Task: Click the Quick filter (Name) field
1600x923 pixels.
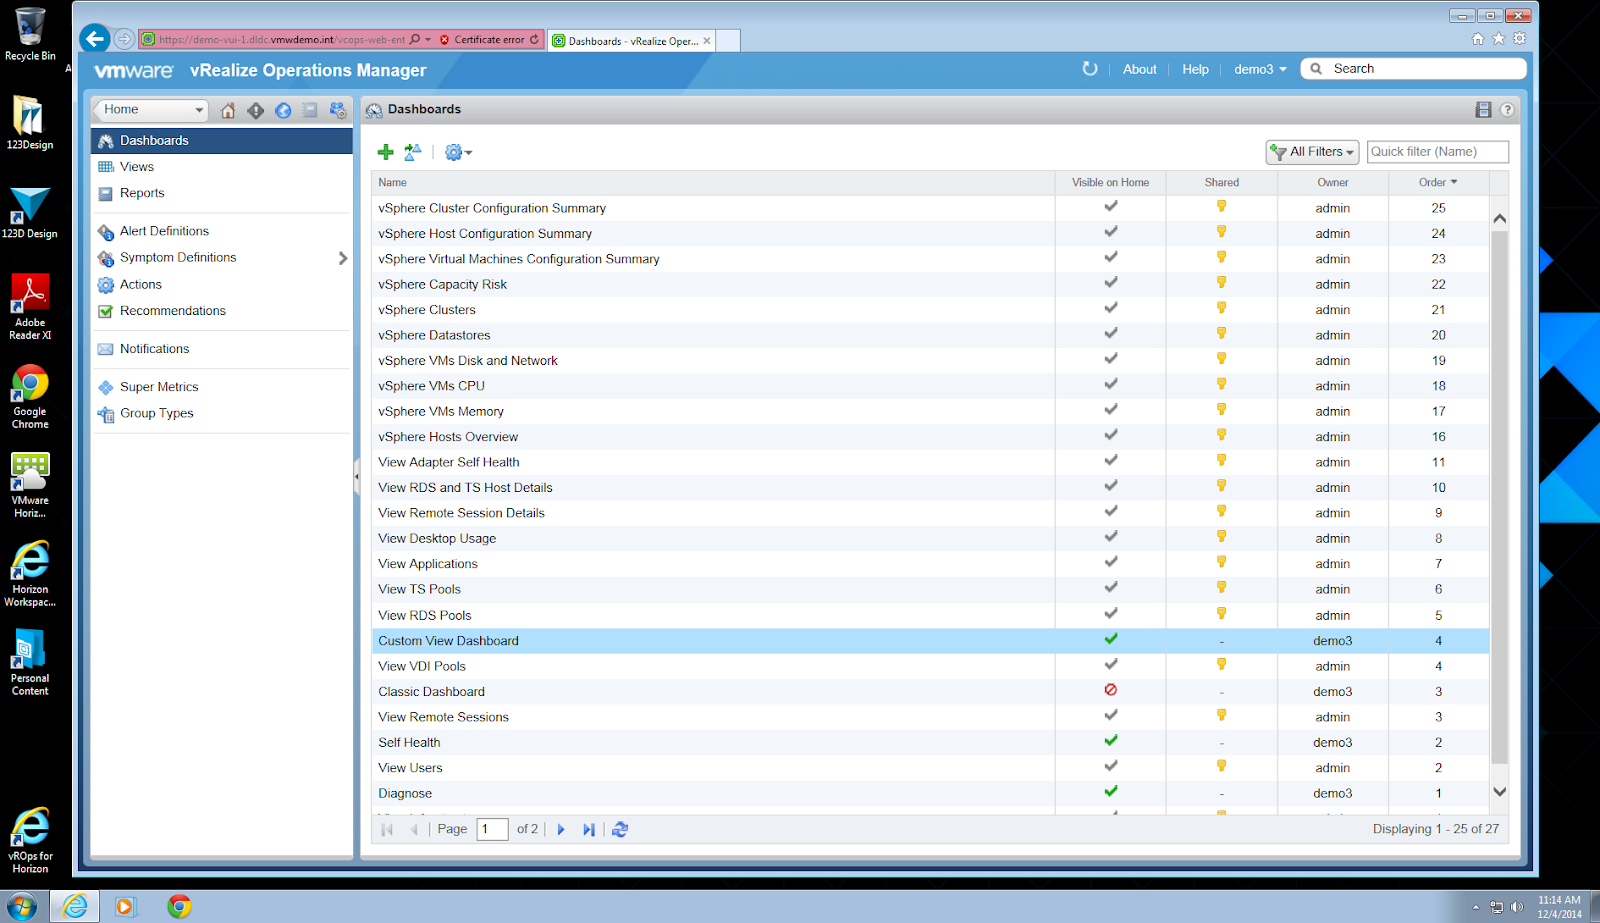Action: [1437, 152]
